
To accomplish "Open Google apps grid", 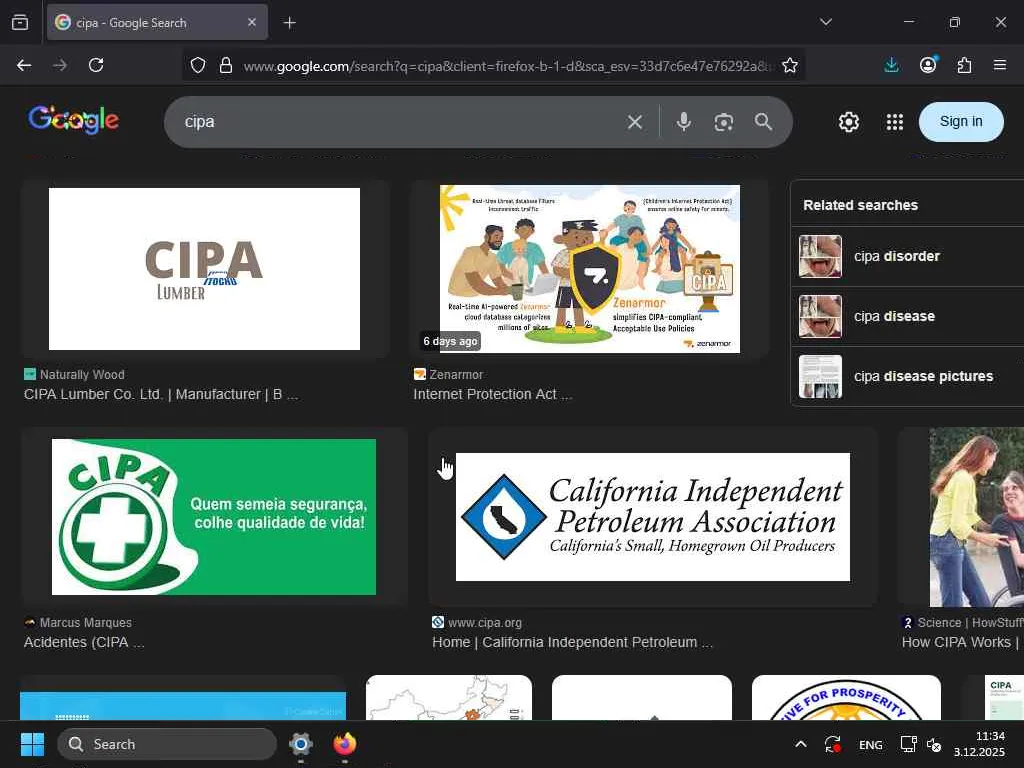I will (x=895, y=122).
